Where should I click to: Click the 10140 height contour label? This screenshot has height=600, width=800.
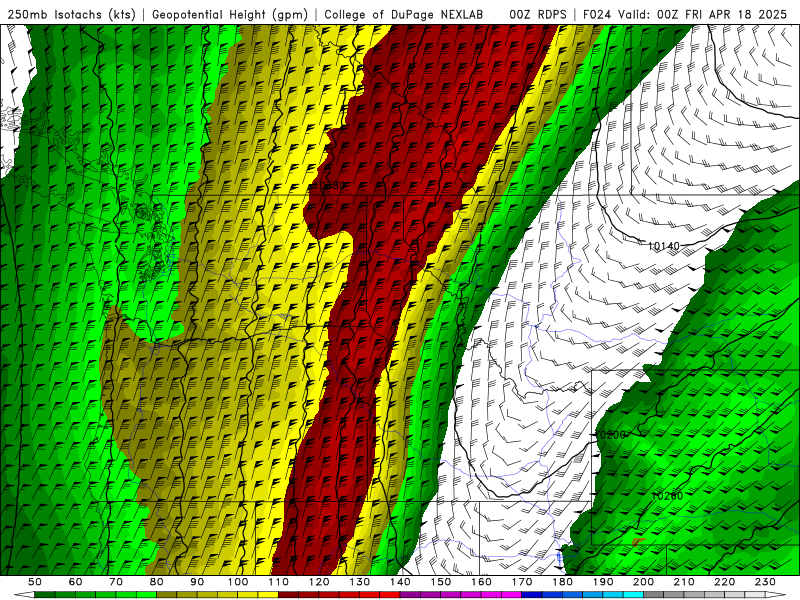(664, 246)
